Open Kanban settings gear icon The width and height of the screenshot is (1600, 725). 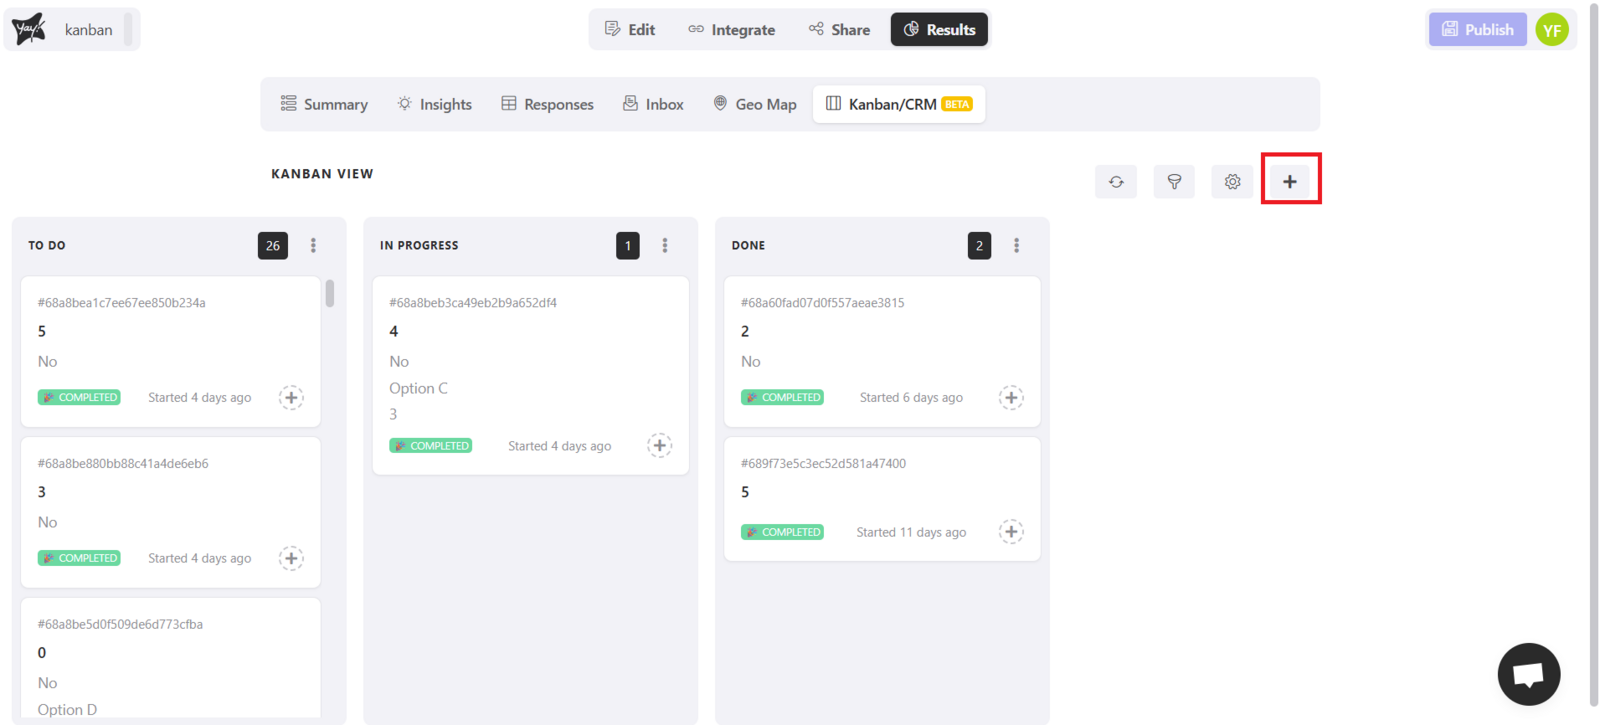1232,182
